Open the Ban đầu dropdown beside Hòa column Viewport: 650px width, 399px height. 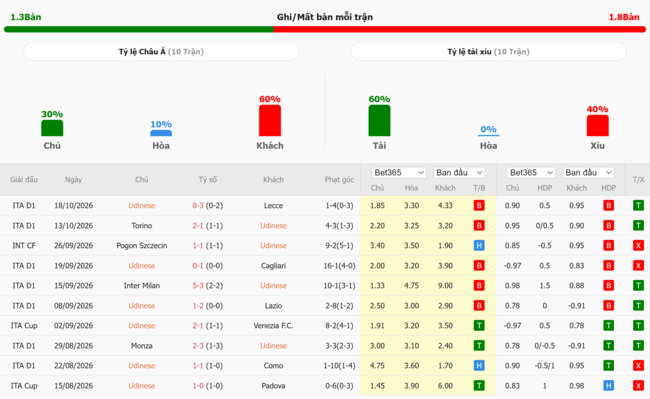click(x=459, y=172)
